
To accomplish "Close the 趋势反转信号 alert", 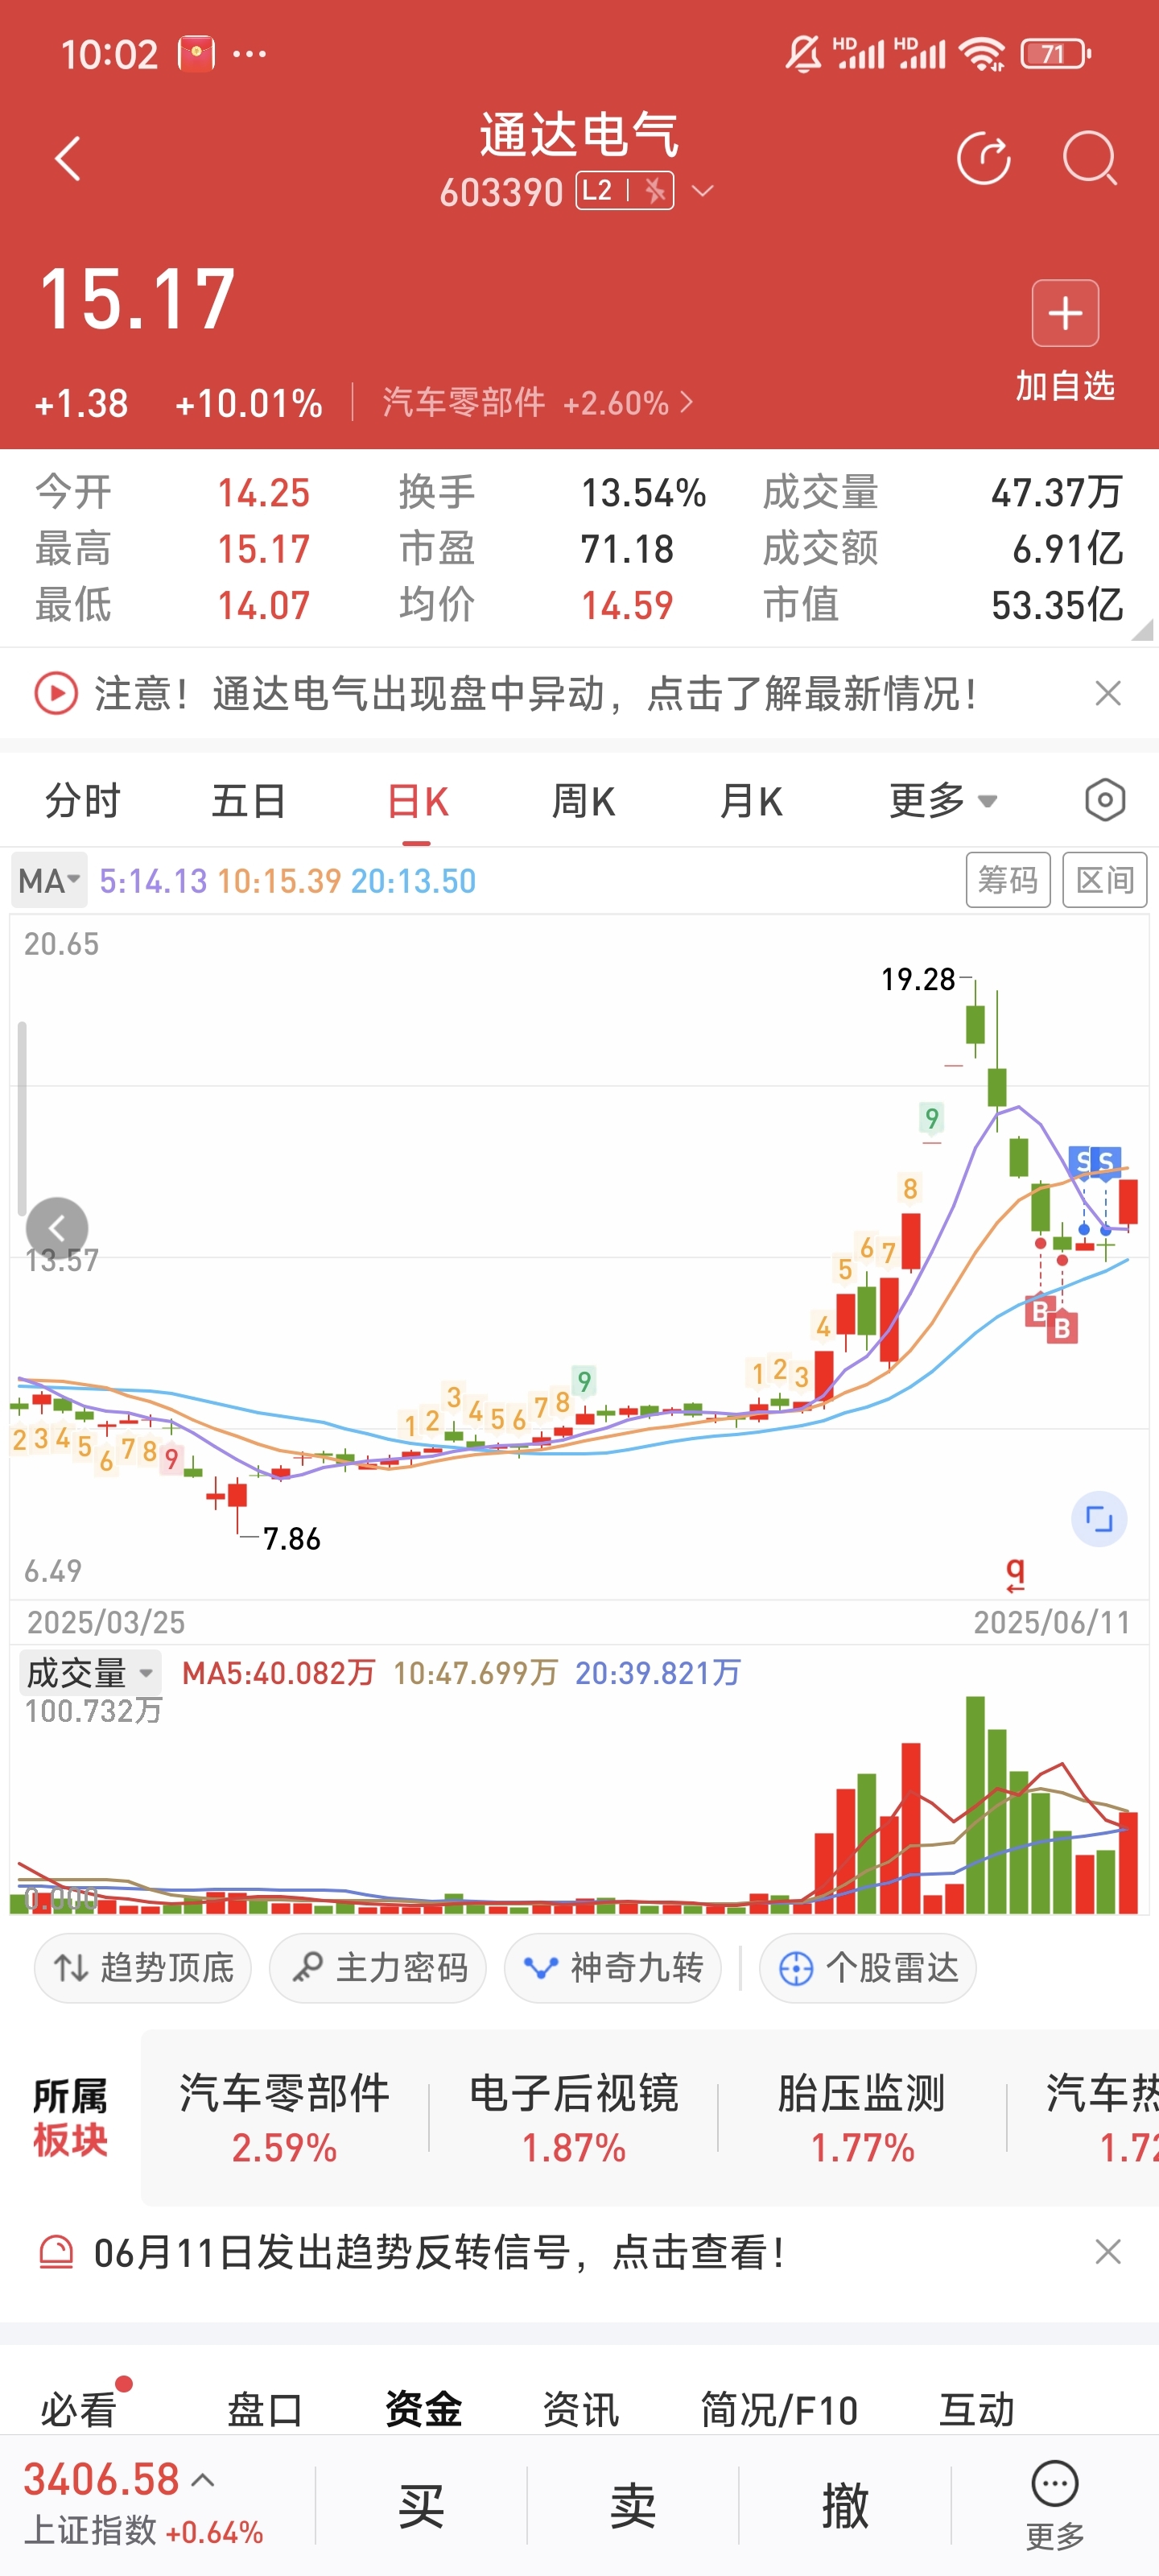I will (x=1108, y=2252).
